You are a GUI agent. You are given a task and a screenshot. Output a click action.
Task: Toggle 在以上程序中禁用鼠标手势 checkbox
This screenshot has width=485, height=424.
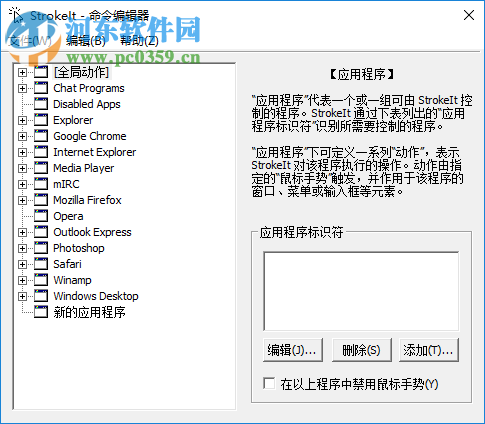269,384
